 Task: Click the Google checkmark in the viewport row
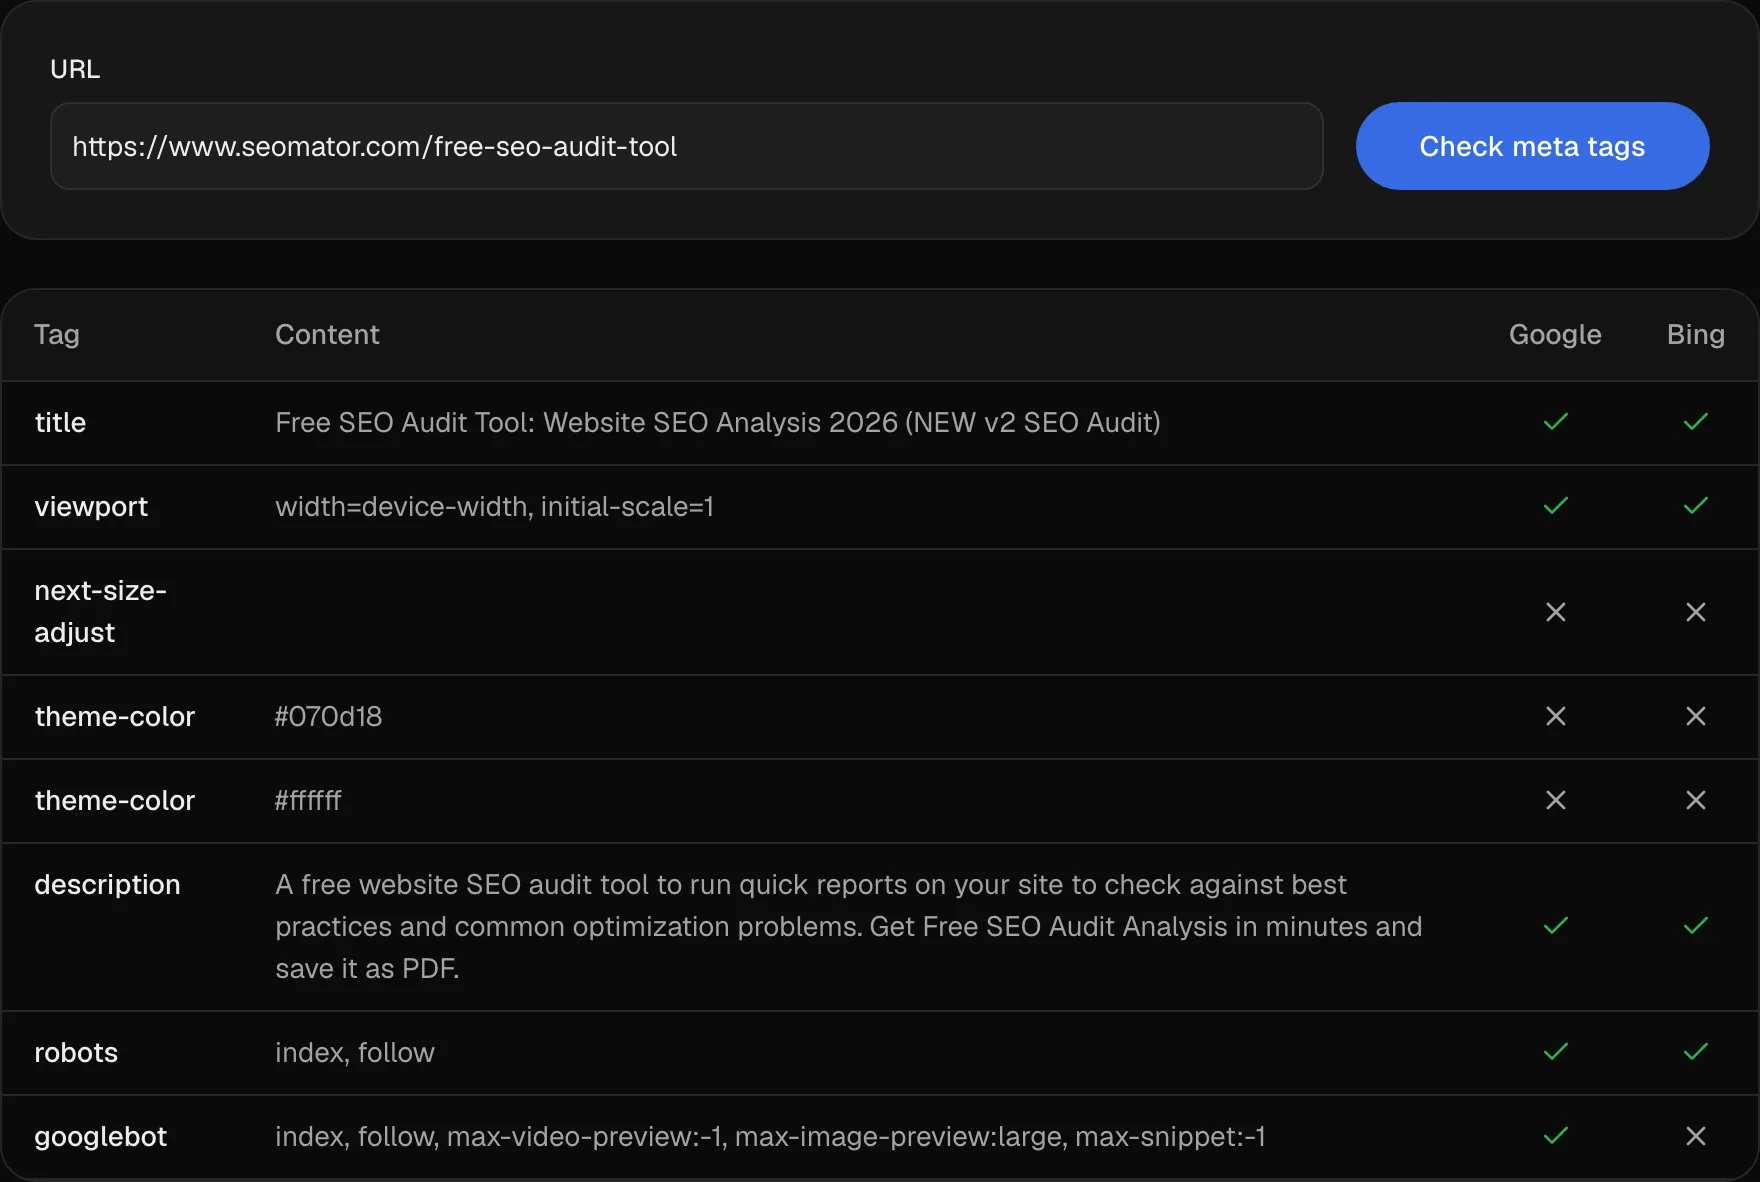[x=1556, y=506]
